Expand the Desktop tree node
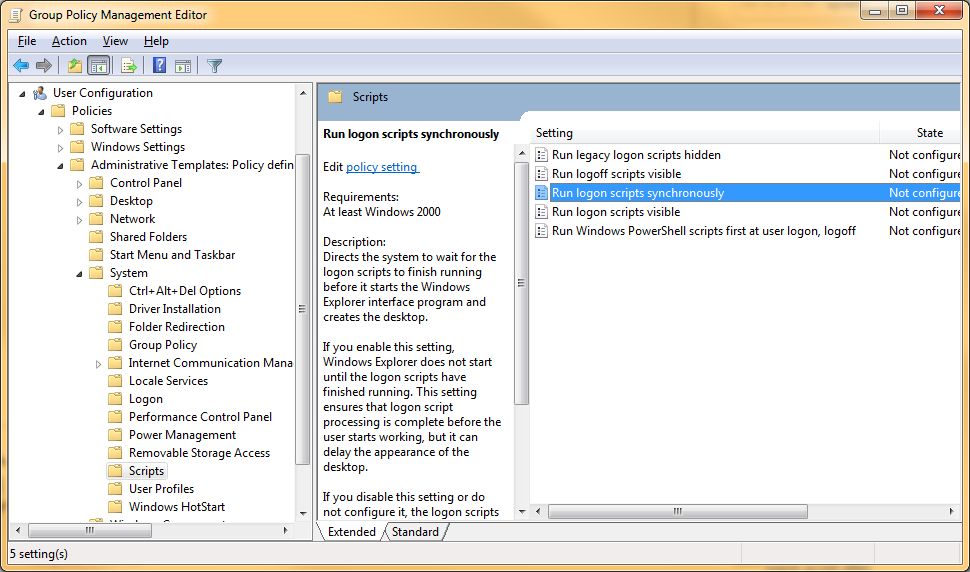The width and height of the screenshot is (970, 572). point(79,202)
